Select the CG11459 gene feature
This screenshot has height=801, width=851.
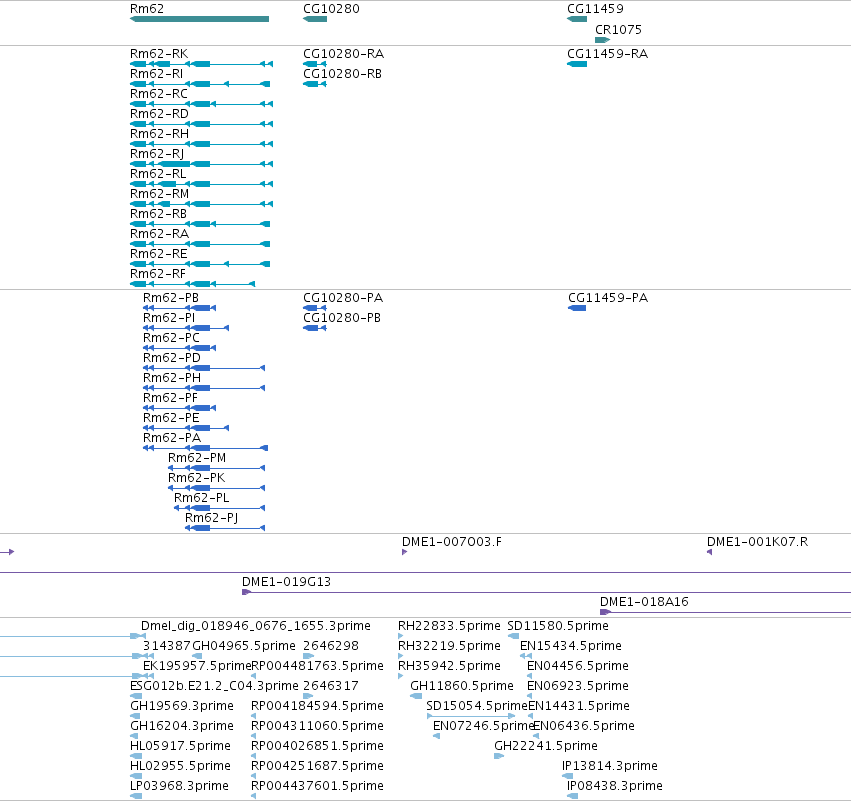577,19
